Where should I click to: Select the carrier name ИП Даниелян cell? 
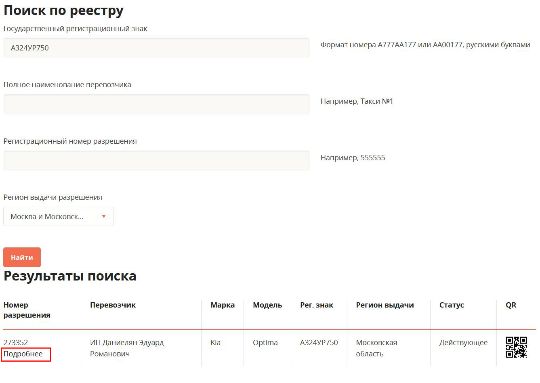pyautogui.click(x=127, y=348)
